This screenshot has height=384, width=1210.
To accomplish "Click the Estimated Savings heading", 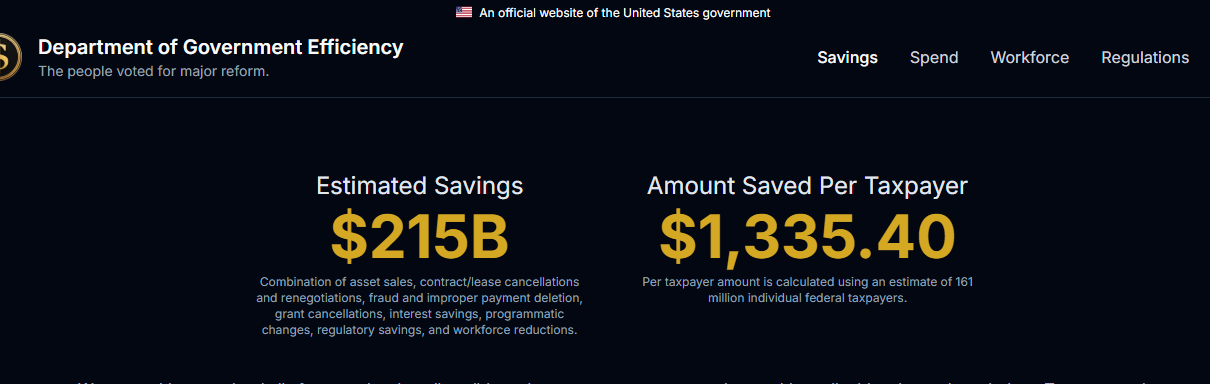I will (x=420, y=186).
